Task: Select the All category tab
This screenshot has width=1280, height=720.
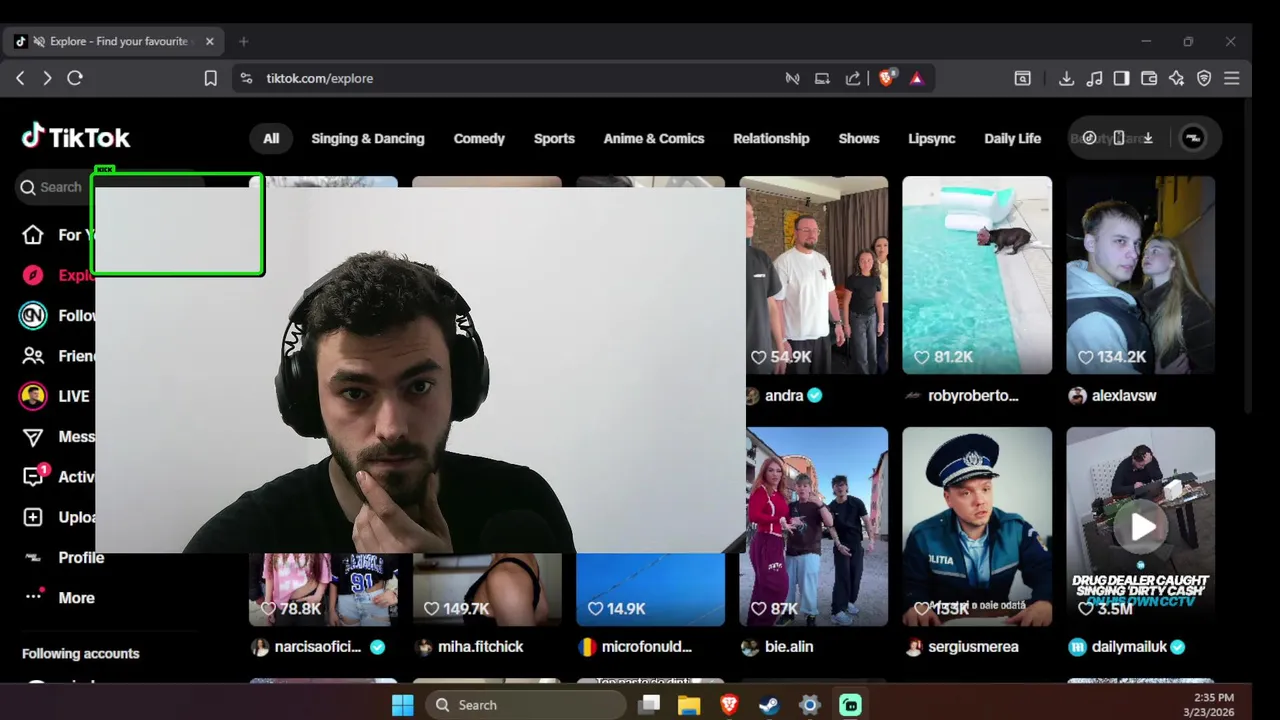Action: (x=271, y=138)
